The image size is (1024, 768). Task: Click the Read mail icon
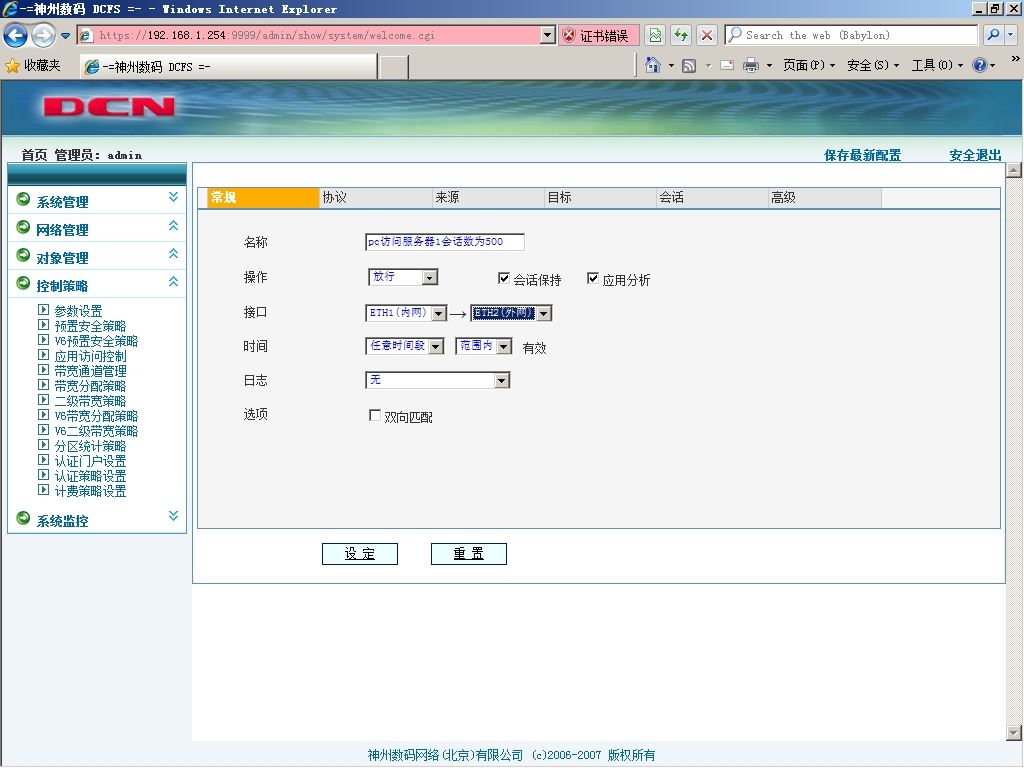(x=727, y=65)
